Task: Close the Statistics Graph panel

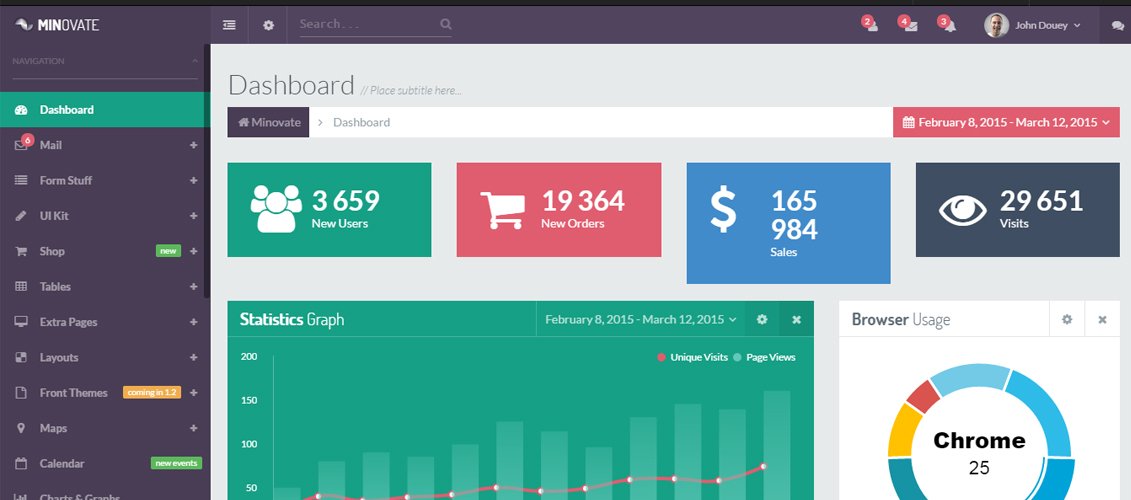Action: [796, 319]
